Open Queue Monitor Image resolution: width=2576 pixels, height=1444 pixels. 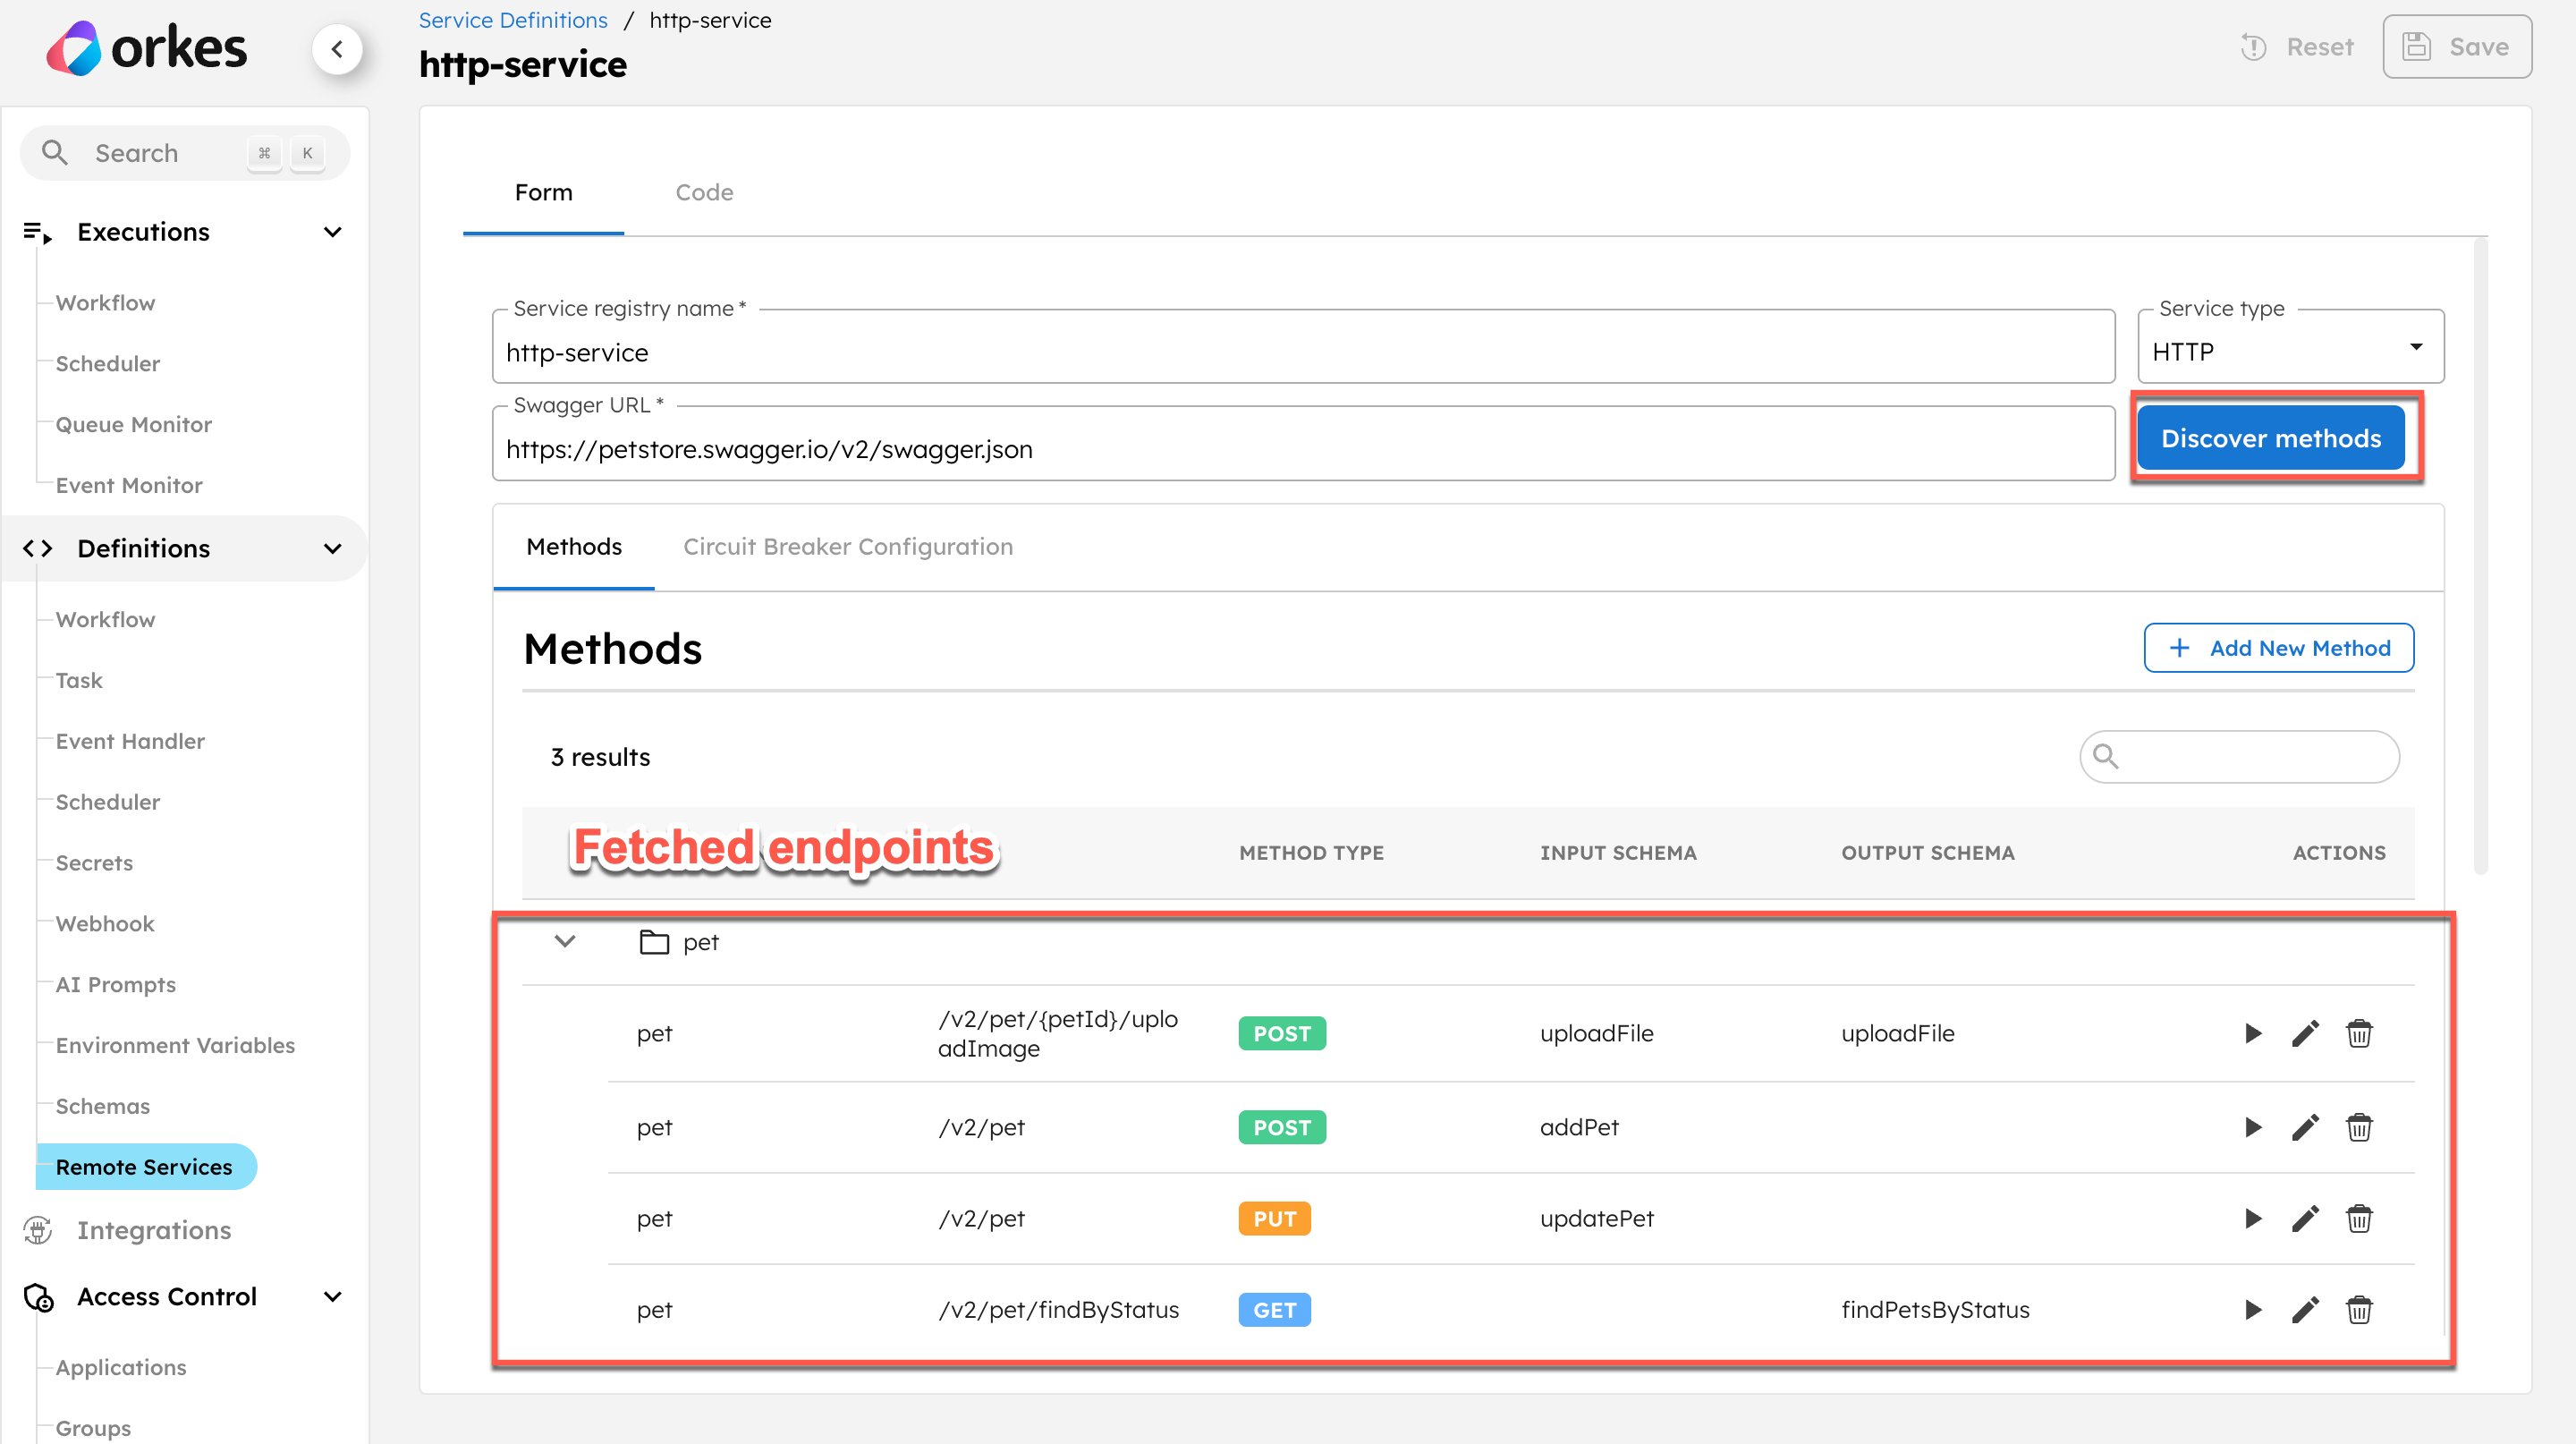pyautogui.click(x=133, y=425)
